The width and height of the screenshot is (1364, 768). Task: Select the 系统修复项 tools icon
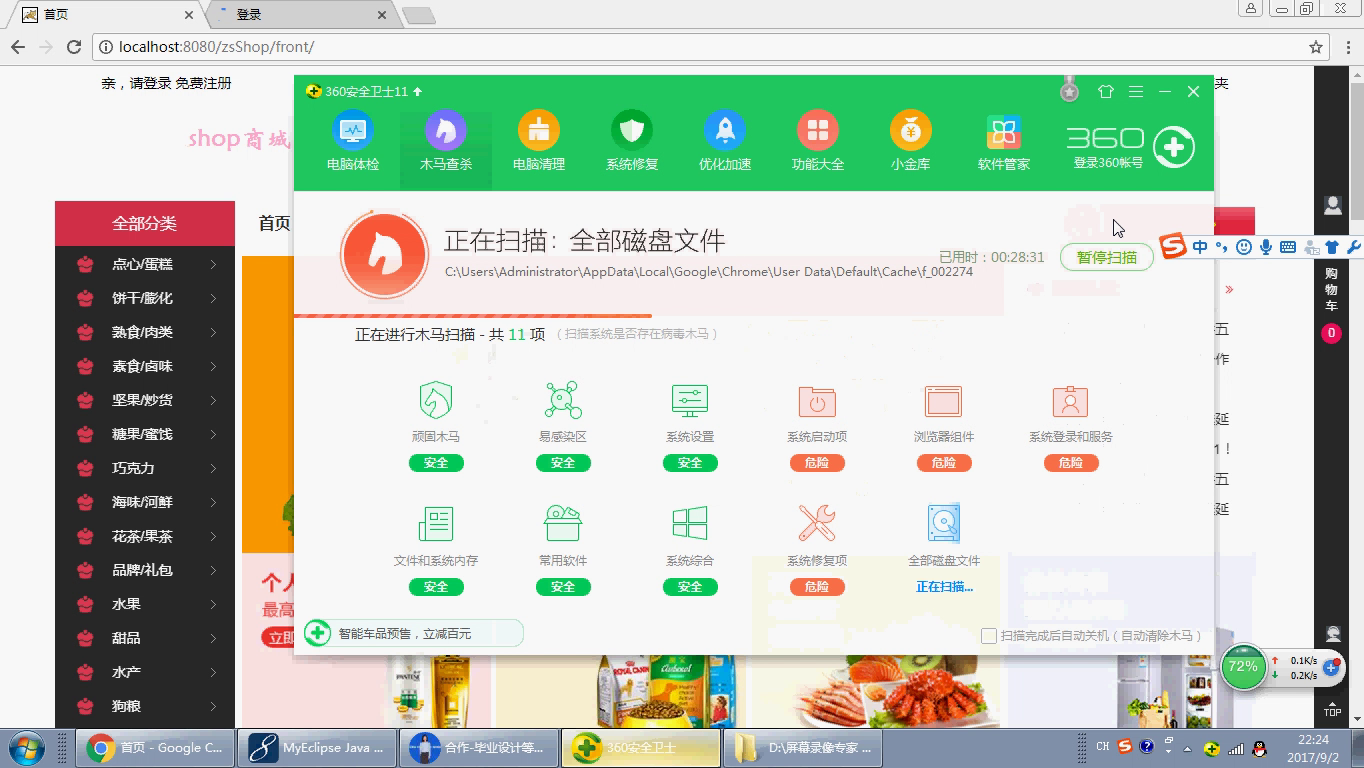pyautogui.click(x=817, y=523)
